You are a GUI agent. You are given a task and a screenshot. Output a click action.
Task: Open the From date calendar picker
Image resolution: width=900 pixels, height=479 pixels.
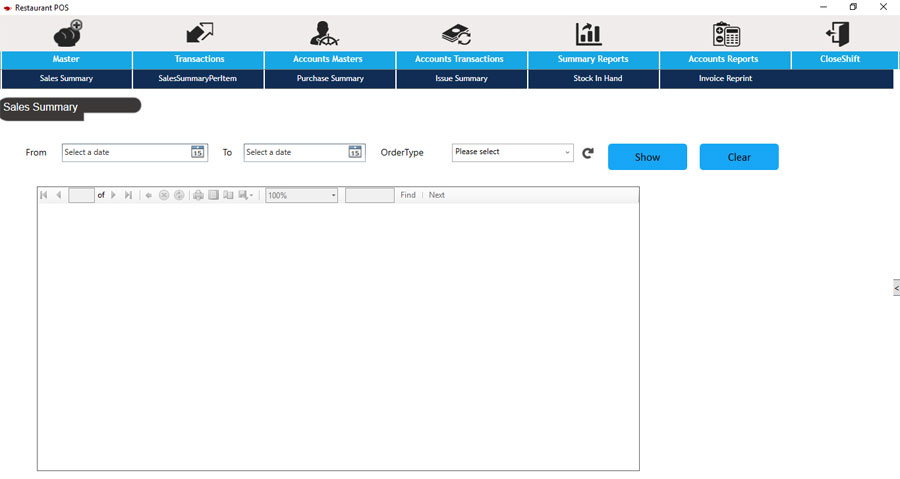(197, 152)
